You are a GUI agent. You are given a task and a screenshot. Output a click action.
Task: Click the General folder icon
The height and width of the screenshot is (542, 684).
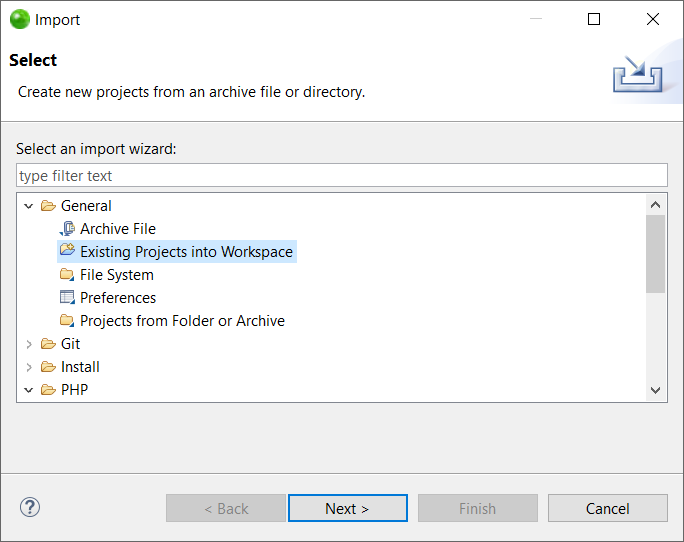(48, 206)
